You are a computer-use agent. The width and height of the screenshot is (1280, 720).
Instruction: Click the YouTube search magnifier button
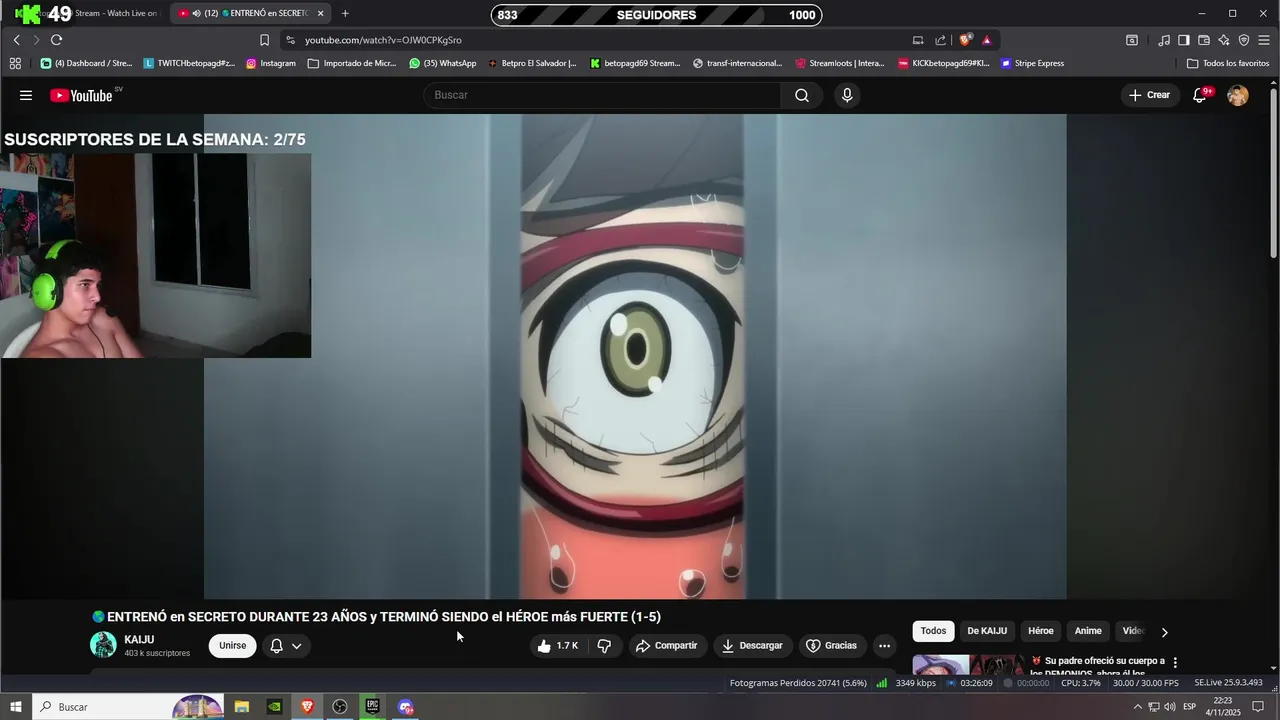tap(802, 95)
